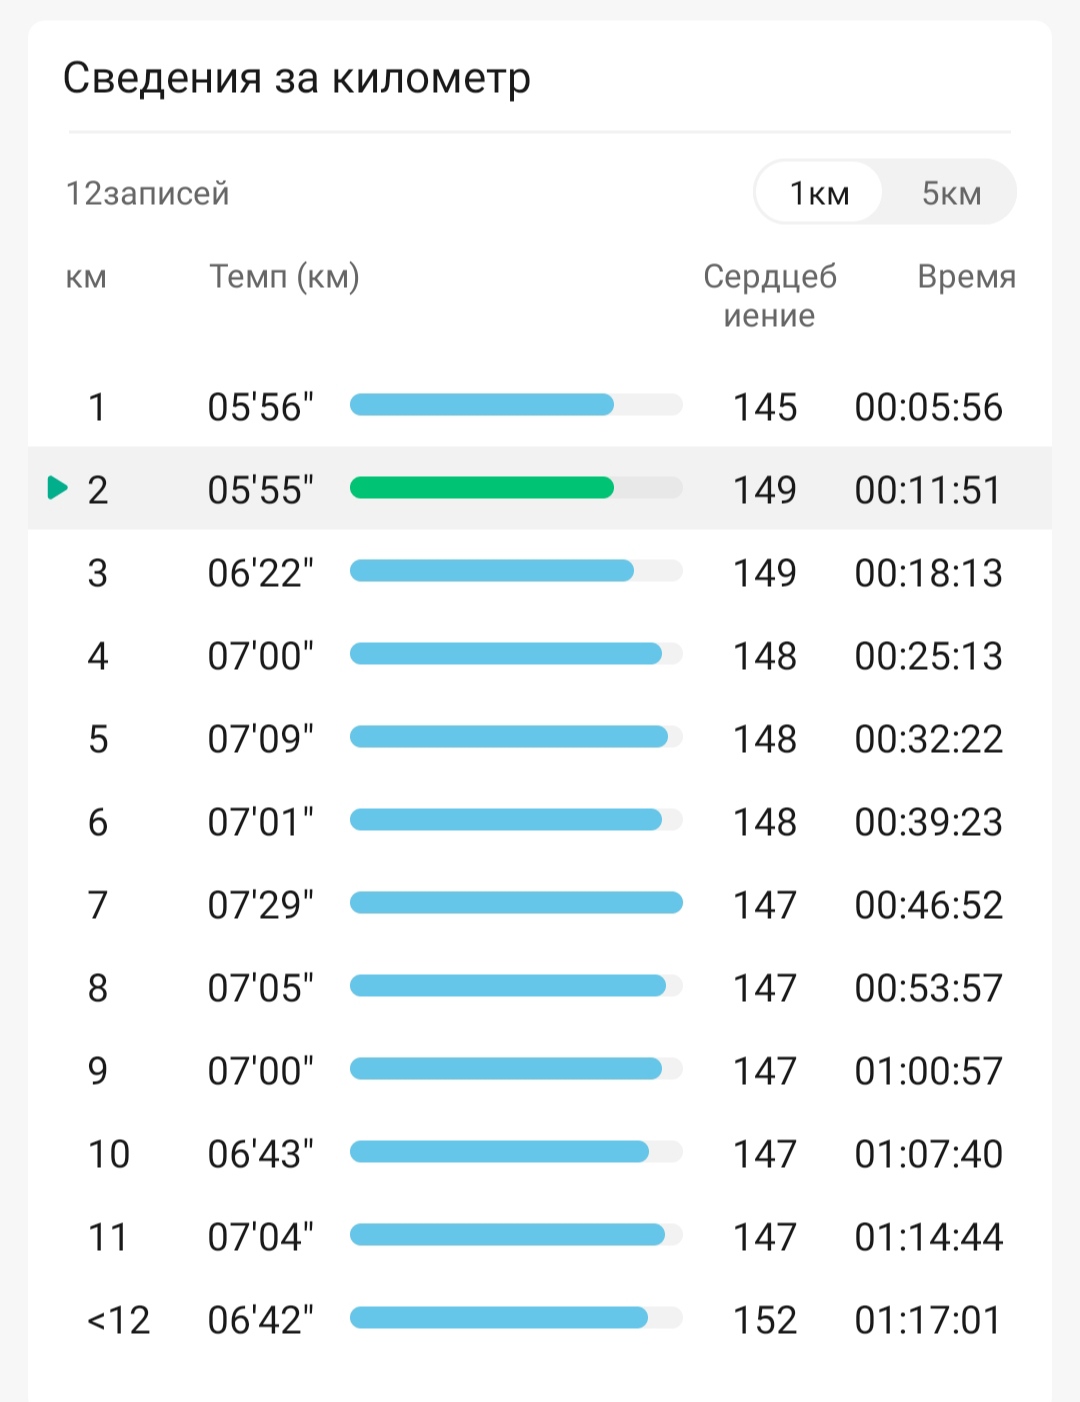Image resolution: width=1080 pixels, height=1402 pixels.
Task: Select the kilometer 10 row with pace 06'43"
Action: pos(540,1153)
